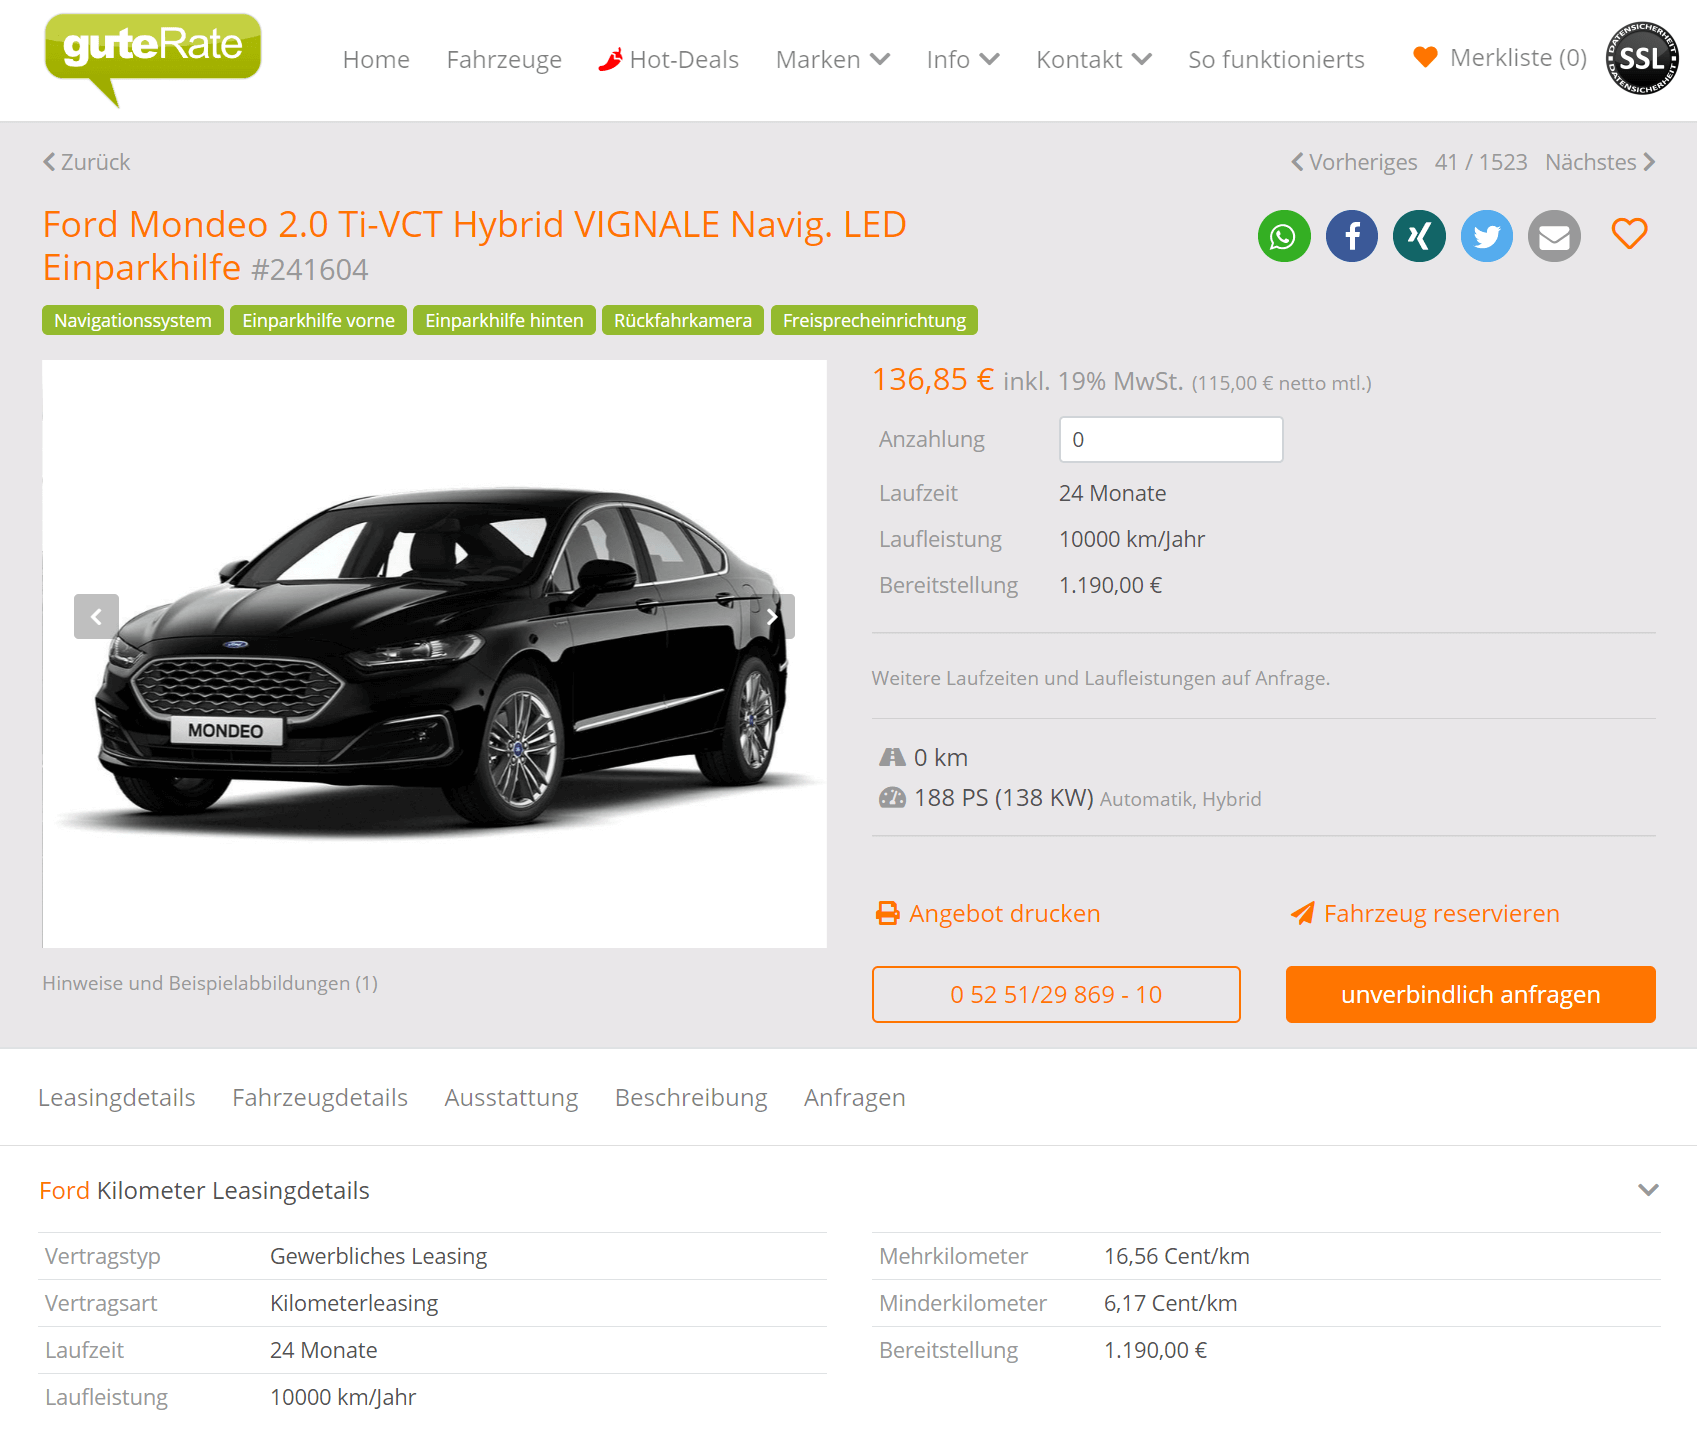Switch to Ausstattung tab
The width and height of the screenshot is (1697, 1430).
[511, 1097]
